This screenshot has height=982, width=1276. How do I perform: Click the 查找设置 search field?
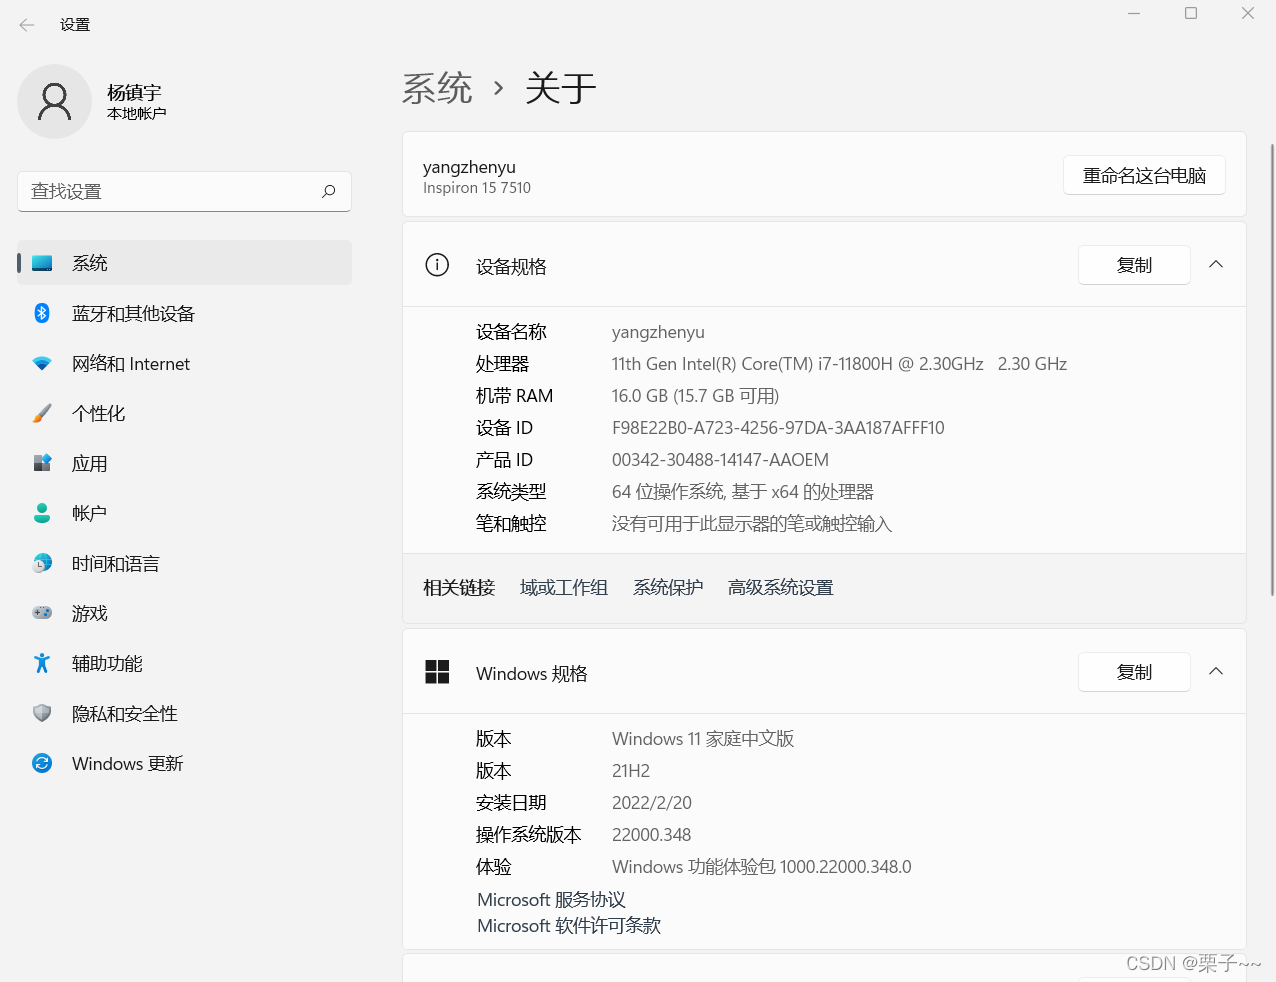pyautogui.click(x=184, y=191)
